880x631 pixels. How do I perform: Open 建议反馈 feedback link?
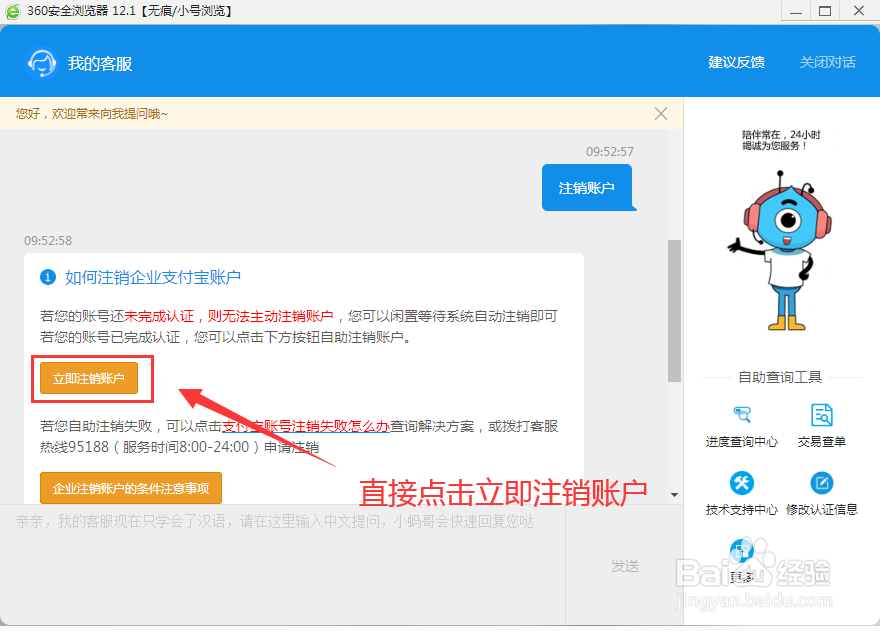coord(736,62)
